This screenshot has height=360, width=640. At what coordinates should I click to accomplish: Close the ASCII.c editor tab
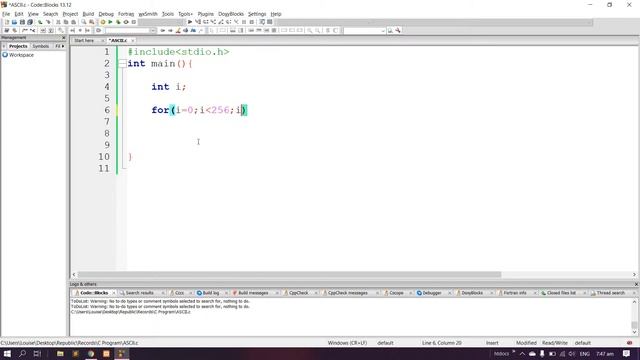coord(133,40)
